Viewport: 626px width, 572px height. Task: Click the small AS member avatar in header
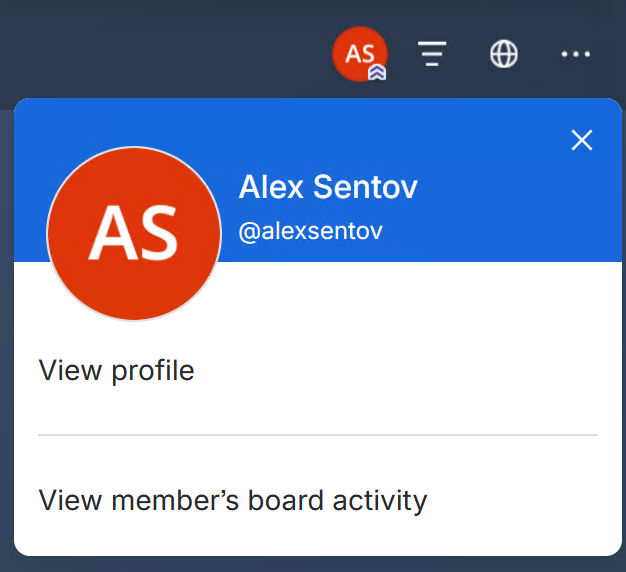point(360,54)
